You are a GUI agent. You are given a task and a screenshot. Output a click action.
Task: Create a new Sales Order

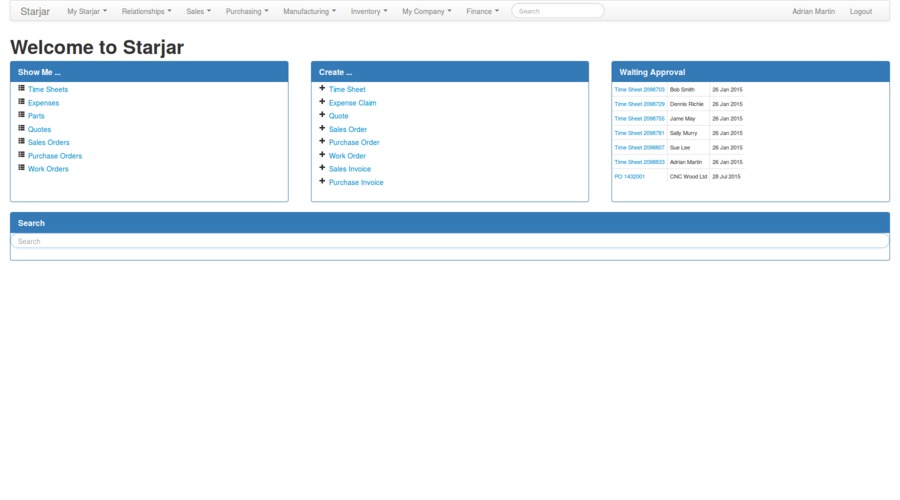point(347,129)
